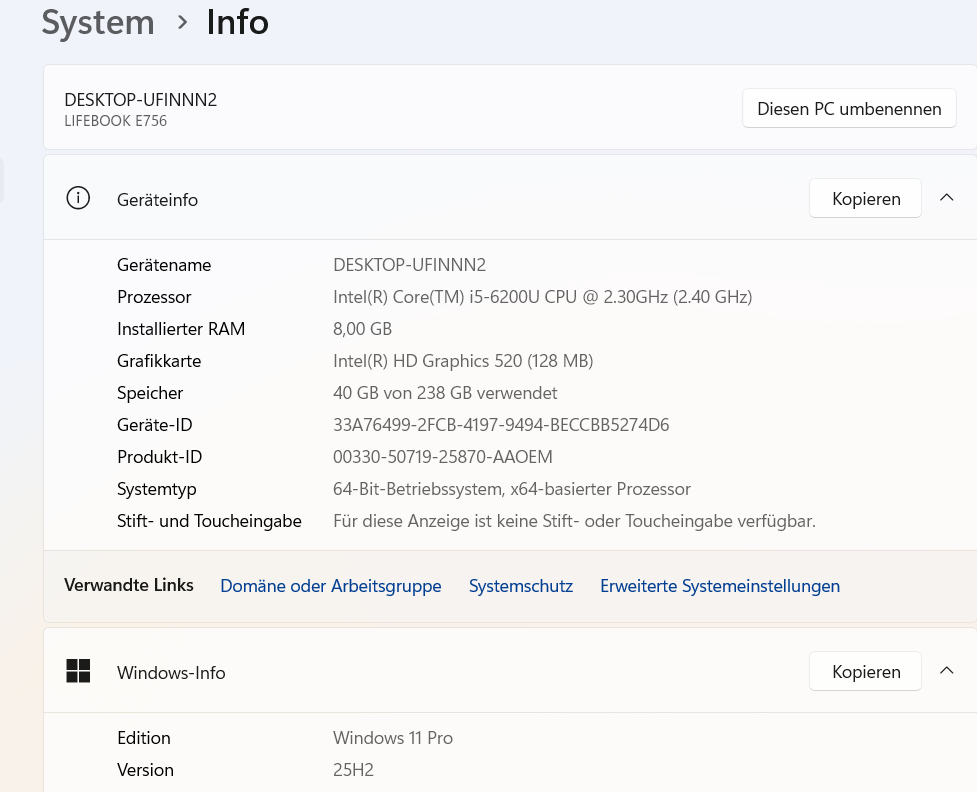Screen dimensions: 977x792
Task: Click the 8,00 GB RAM value
Action: (x=363, y=329)
